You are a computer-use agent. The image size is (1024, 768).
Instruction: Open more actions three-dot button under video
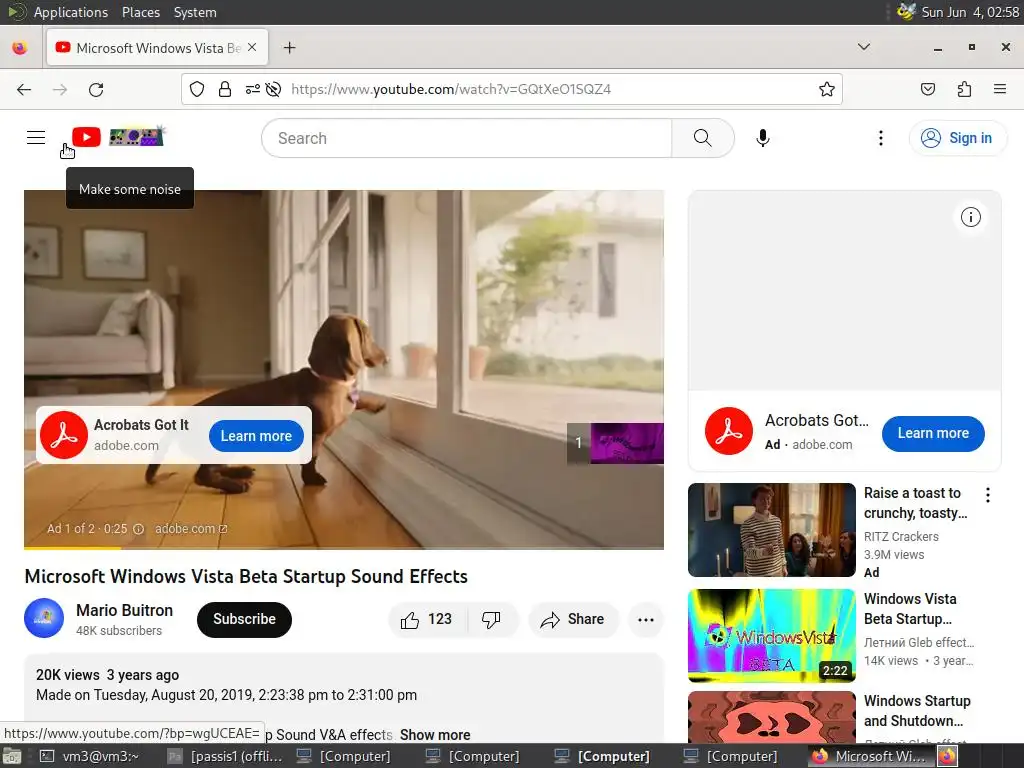[x=646, y=620]
